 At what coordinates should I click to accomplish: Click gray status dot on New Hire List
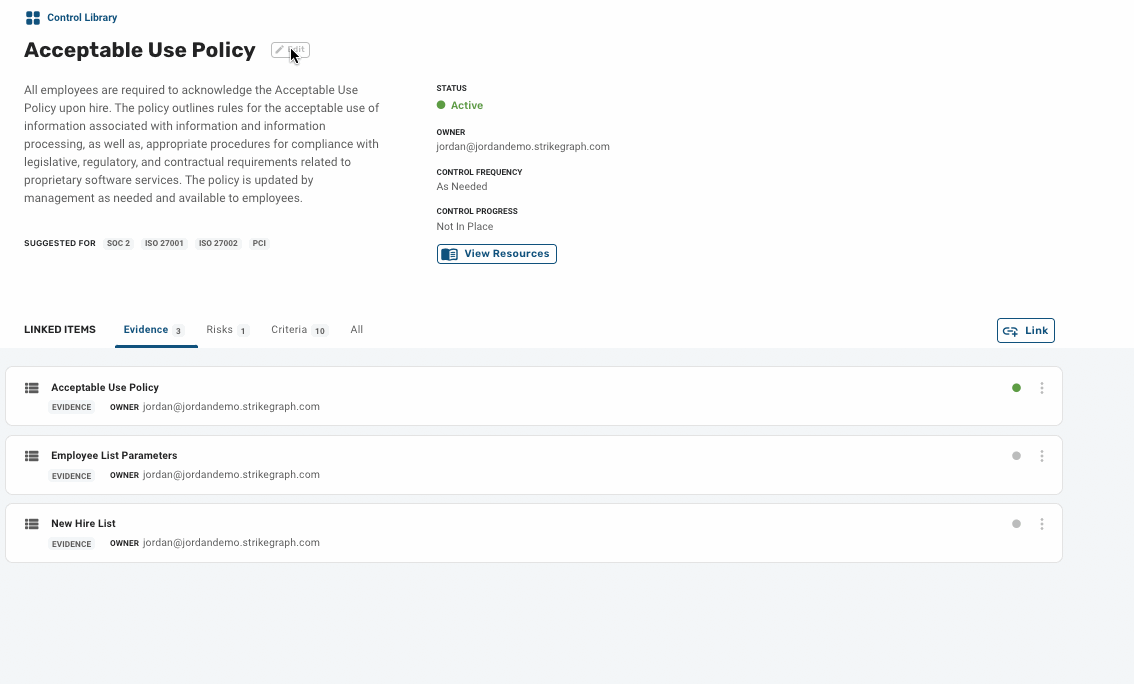tap(1016, 524)
